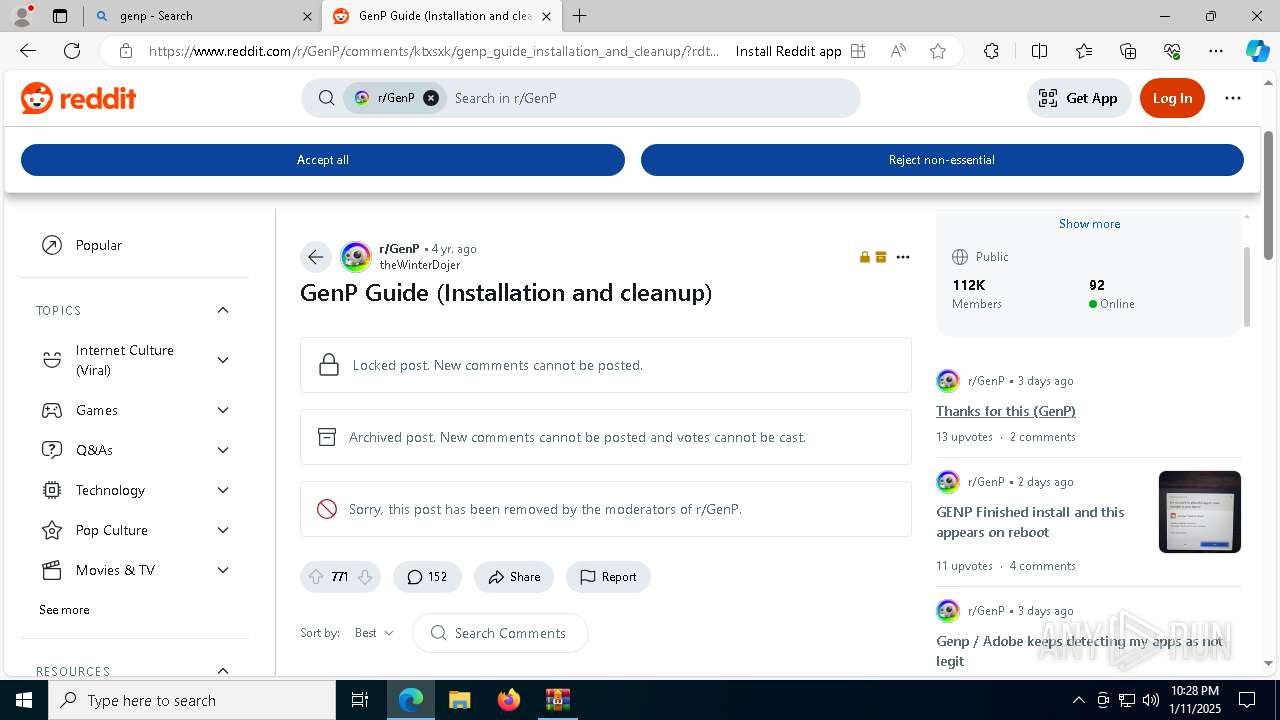Viewport: 1280px width, 720px height.
Task: Expand Internet Culture (Viral) topic
Action: point(223,360)
